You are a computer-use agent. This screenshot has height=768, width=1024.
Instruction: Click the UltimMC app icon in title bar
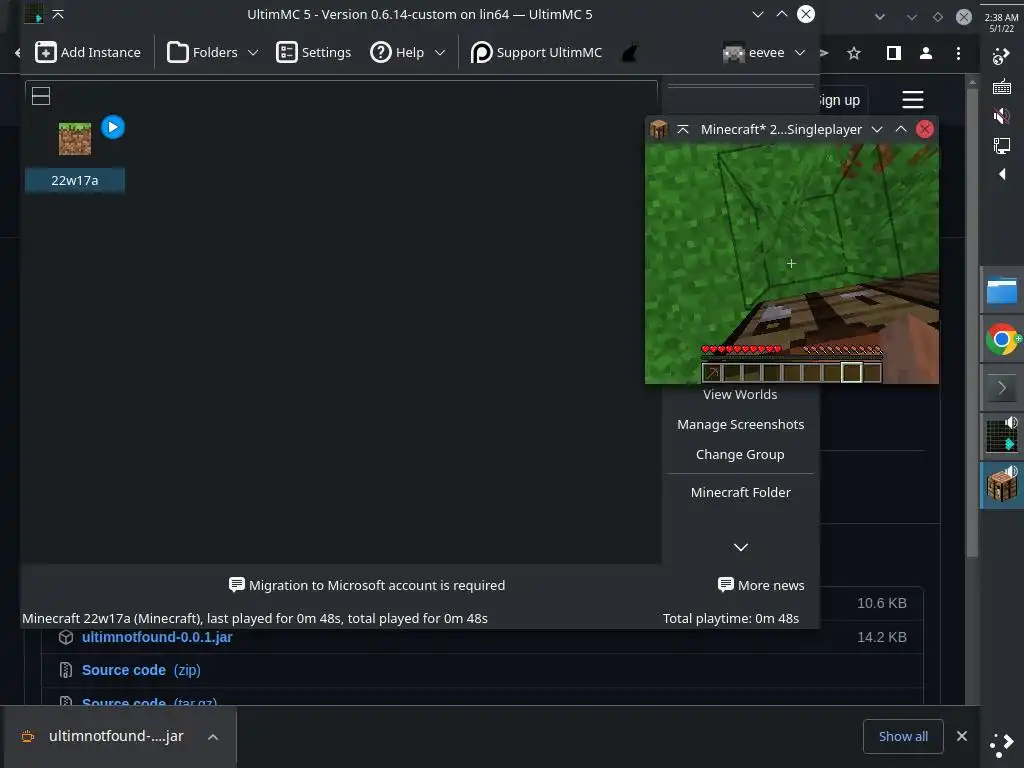tap(33, 14)
